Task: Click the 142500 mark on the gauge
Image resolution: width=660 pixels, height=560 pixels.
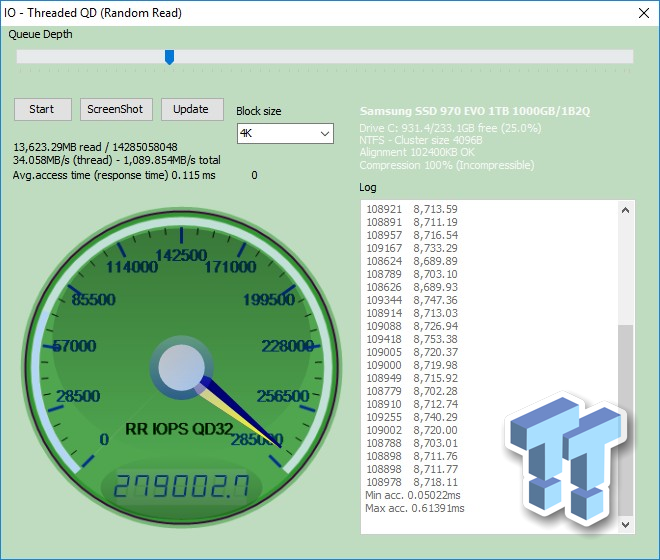Action: click(181, 255)
